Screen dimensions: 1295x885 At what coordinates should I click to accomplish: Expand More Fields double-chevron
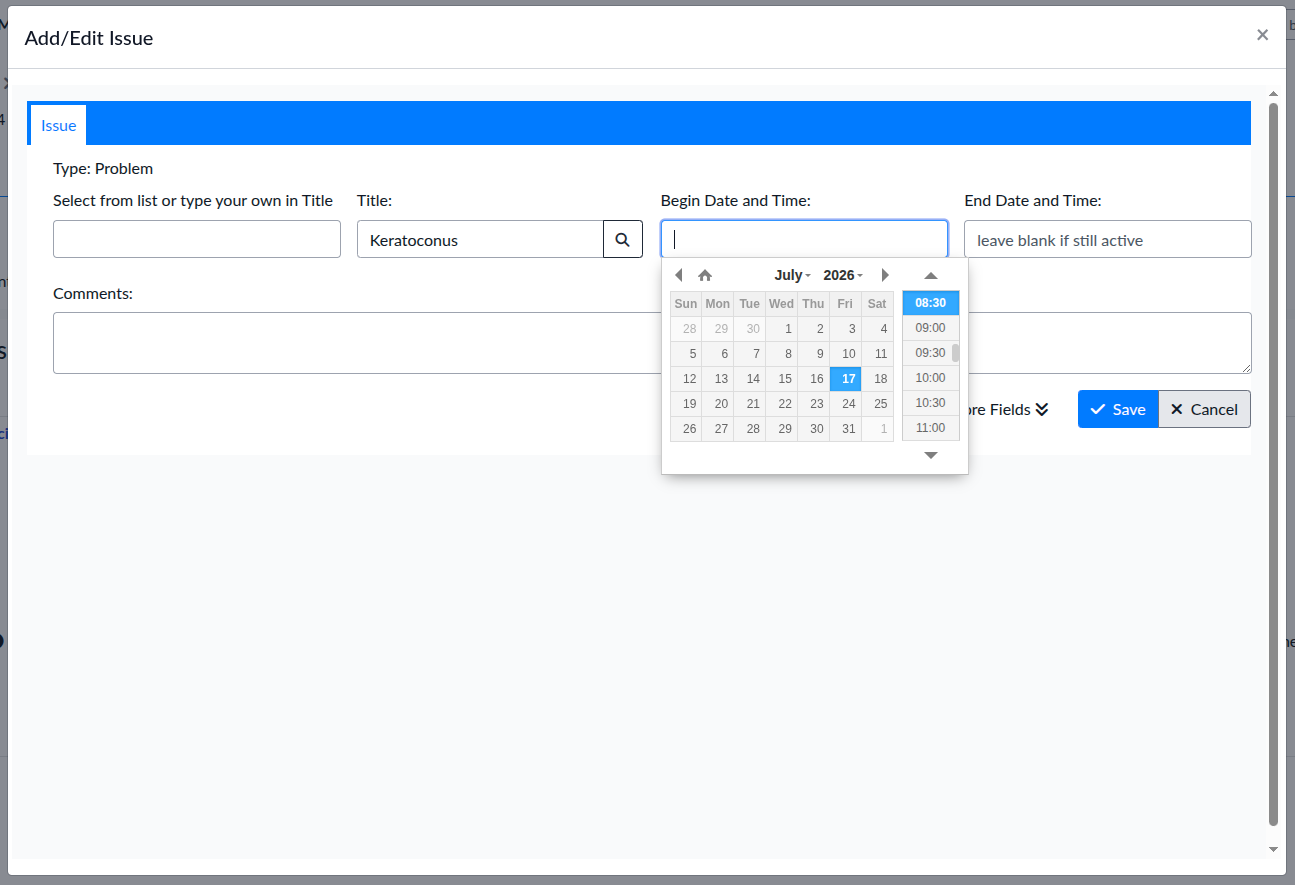[1042, 409]
